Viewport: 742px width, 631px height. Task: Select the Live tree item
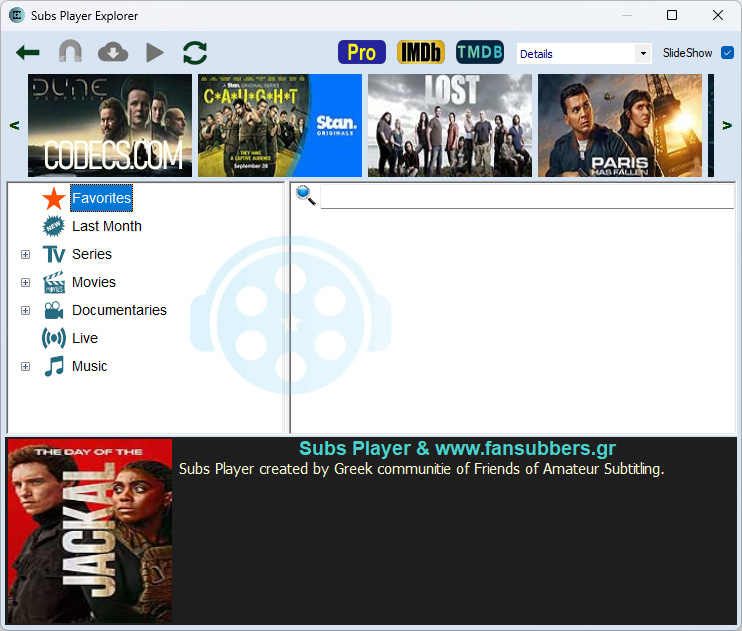coord(85,338)
